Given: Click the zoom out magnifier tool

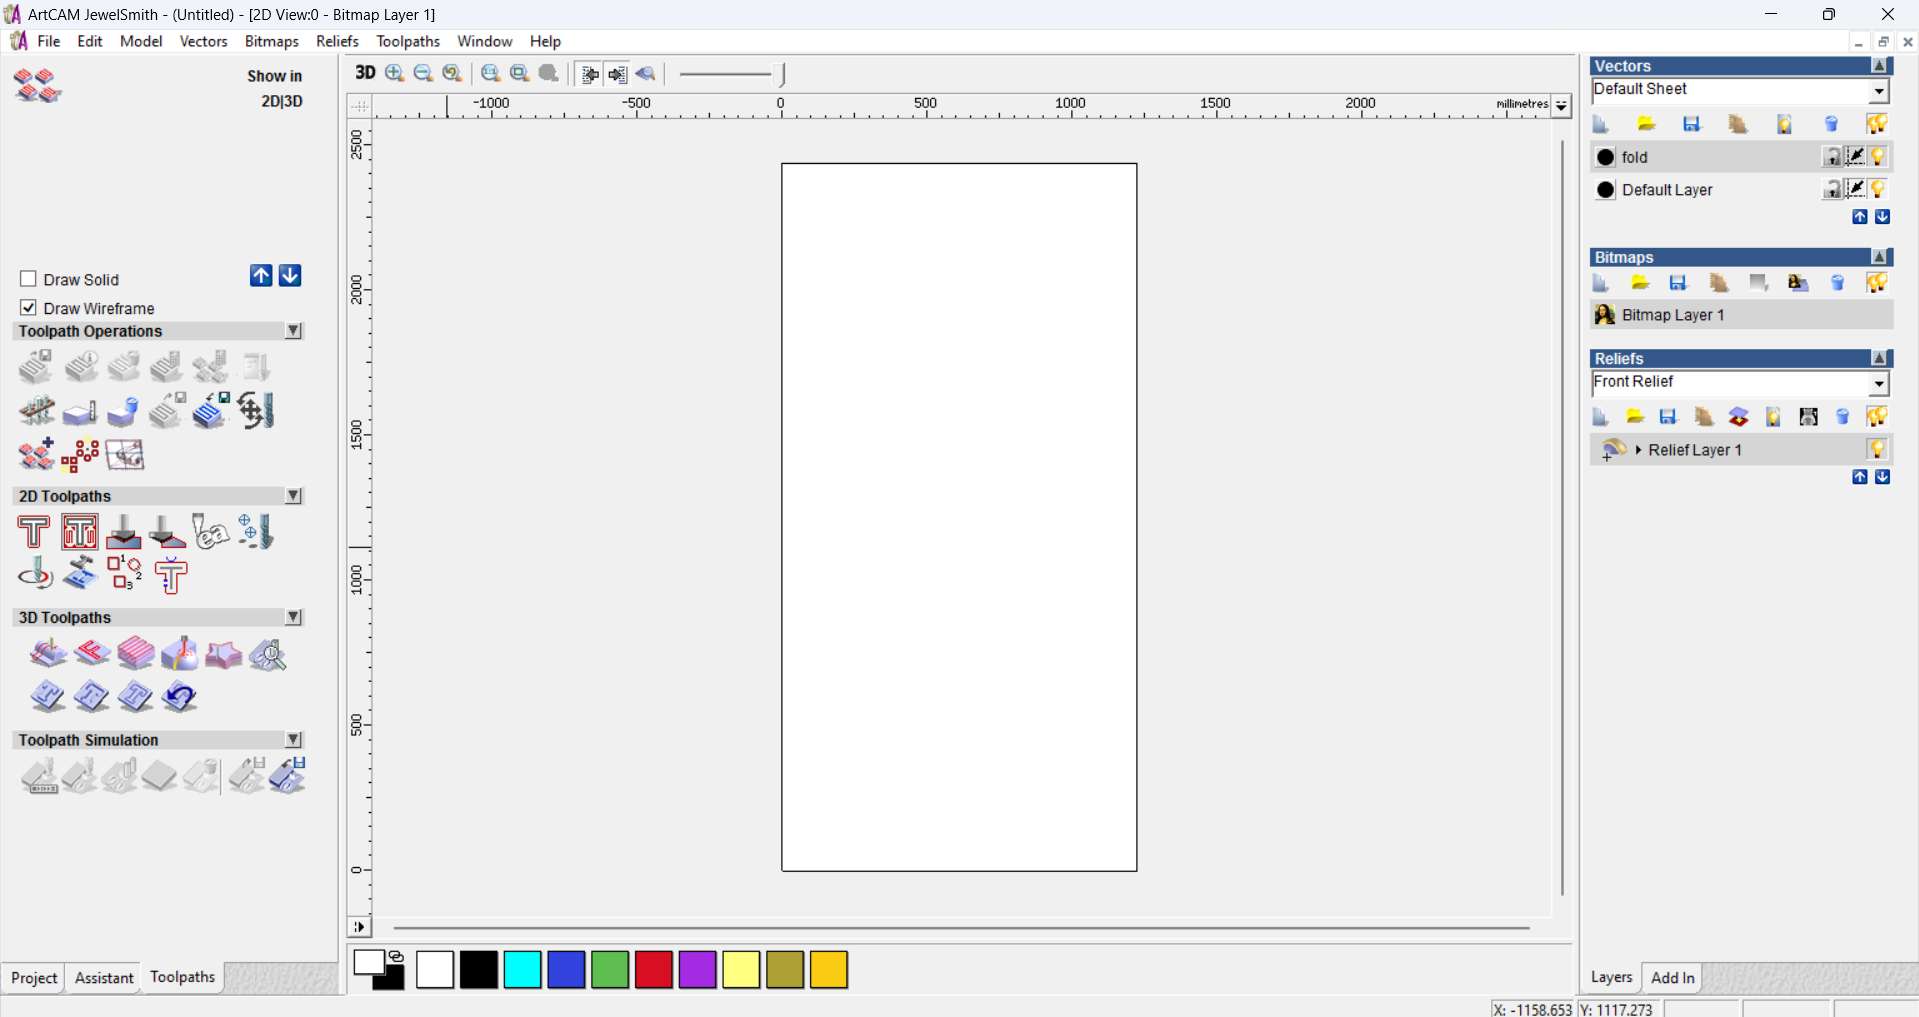Looking at the screenshot, I should pos(424,74).
